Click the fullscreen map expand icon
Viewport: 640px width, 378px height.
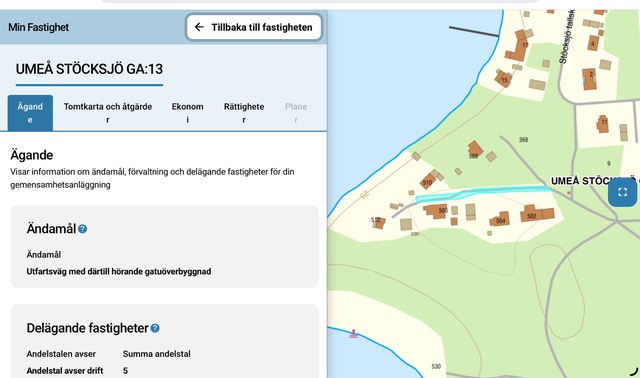622,192
